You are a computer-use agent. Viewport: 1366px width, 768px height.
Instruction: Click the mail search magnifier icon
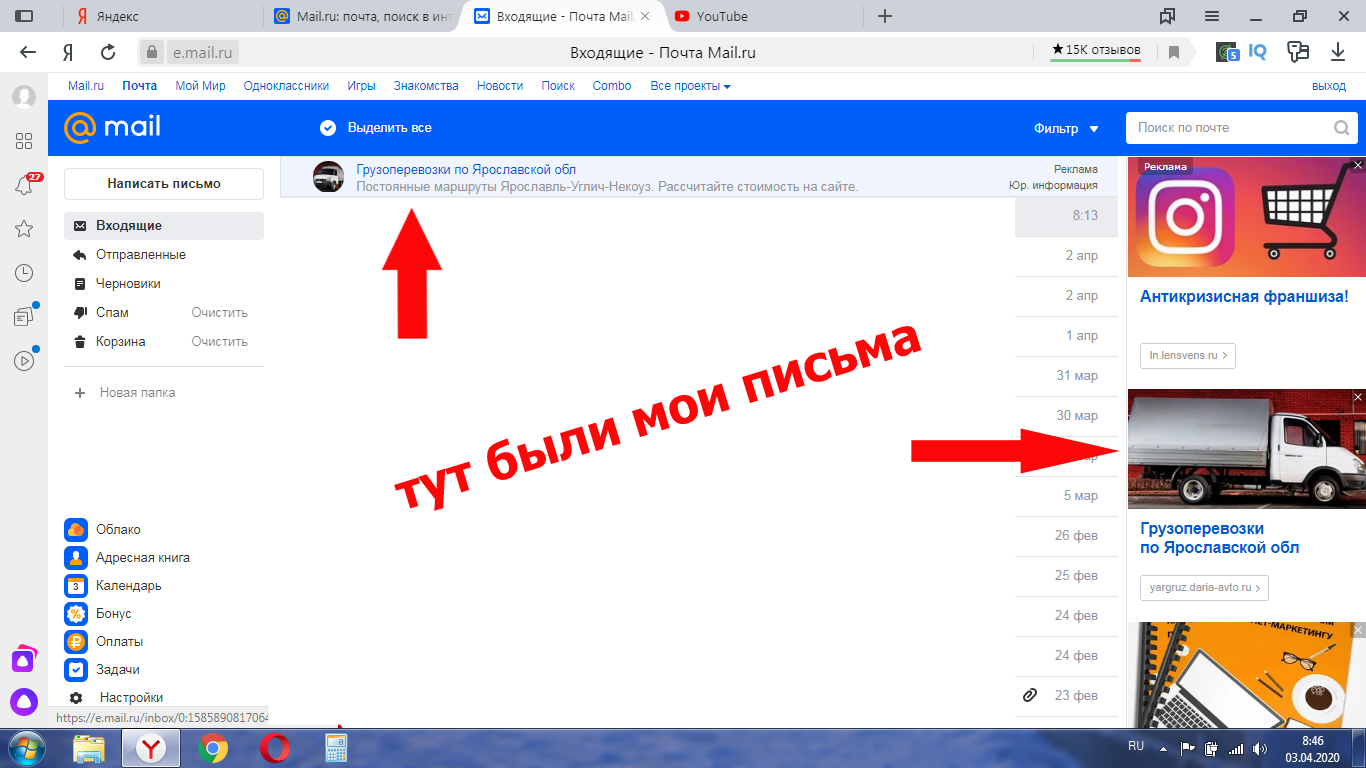pyautogui.click(x=1341, y=128)
